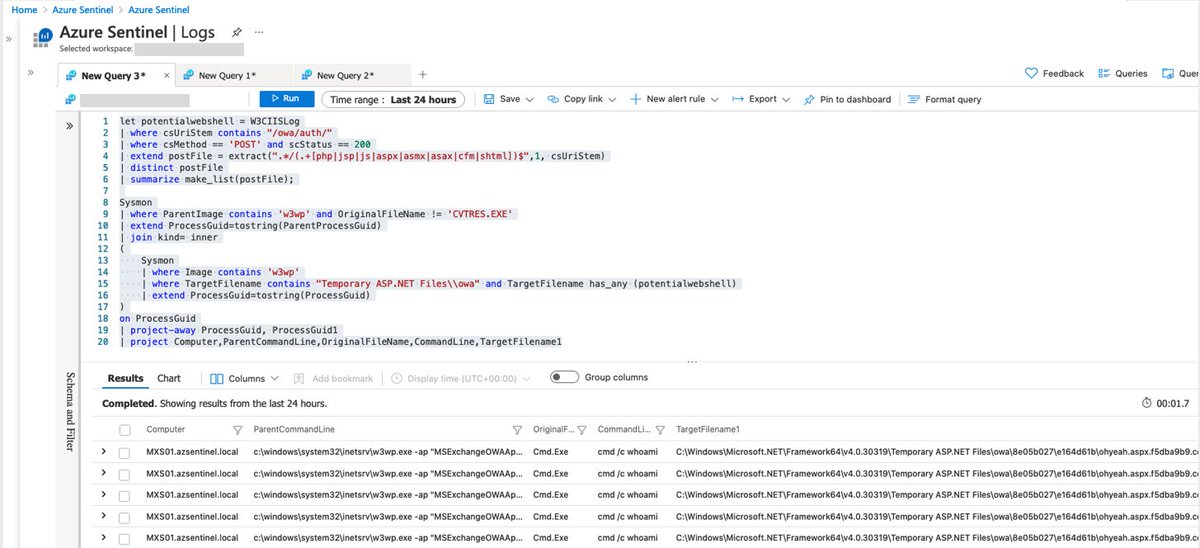Image resolution: width=1200 pixels, height=548 pixels.
Task: Expand the fifth result row
Action: click(x=103, y=537)
